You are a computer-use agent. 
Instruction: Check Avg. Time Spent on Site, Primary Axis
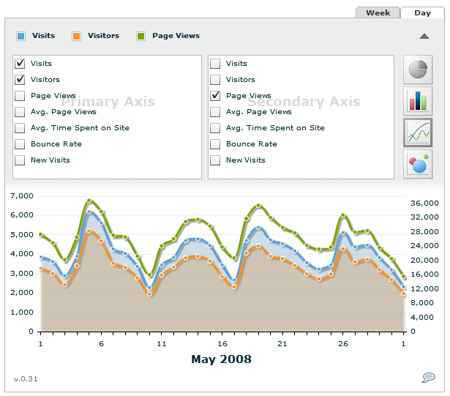coord(20,128)
